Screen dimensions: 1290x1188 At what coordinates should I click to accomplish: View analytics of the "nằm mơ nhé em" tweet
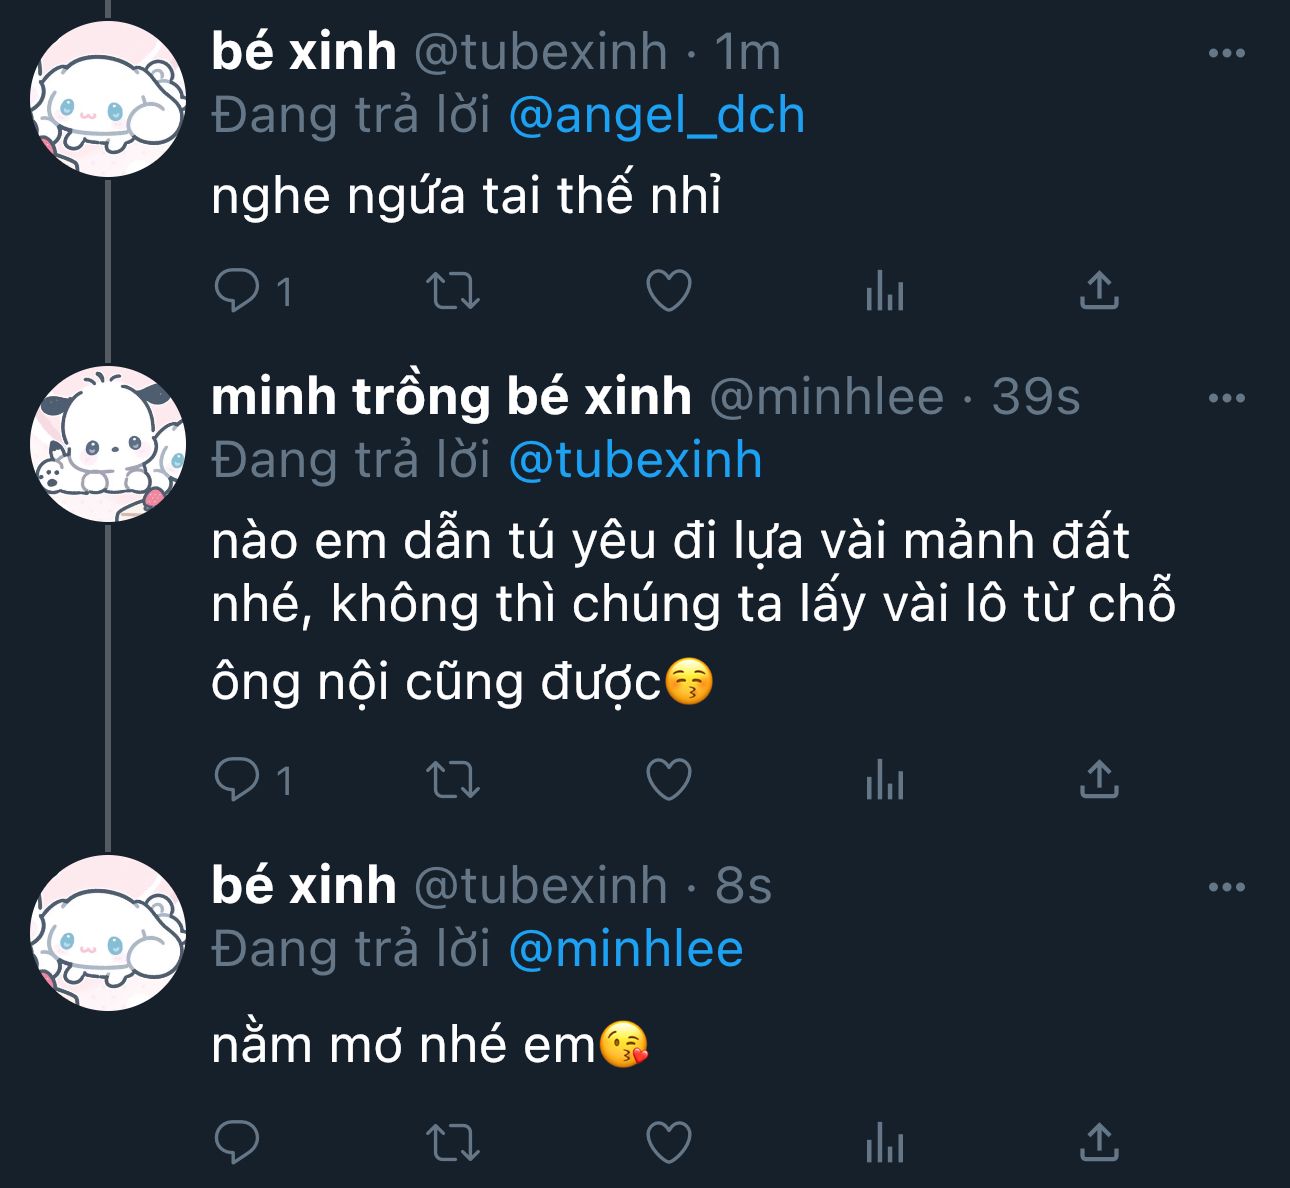(885, 1144)
